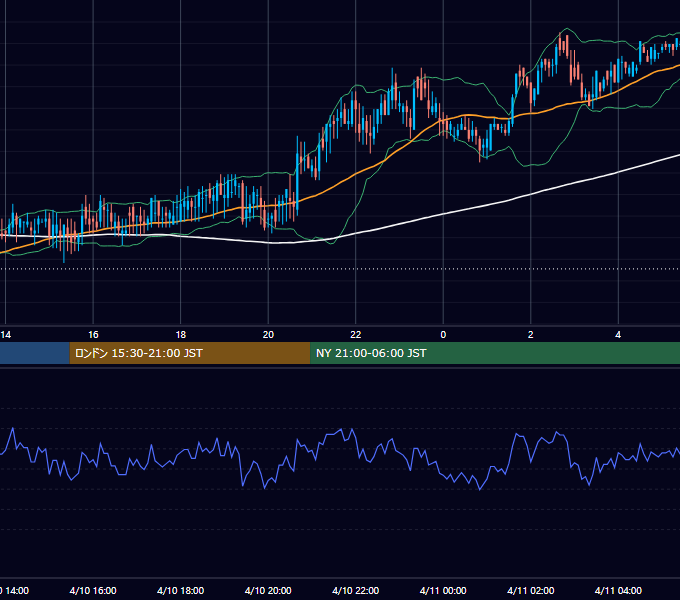This screenshot has height=600, width=680.
Task: Click the tallest candlestick peak near 3 o'clock
Action: coord(561,42)
